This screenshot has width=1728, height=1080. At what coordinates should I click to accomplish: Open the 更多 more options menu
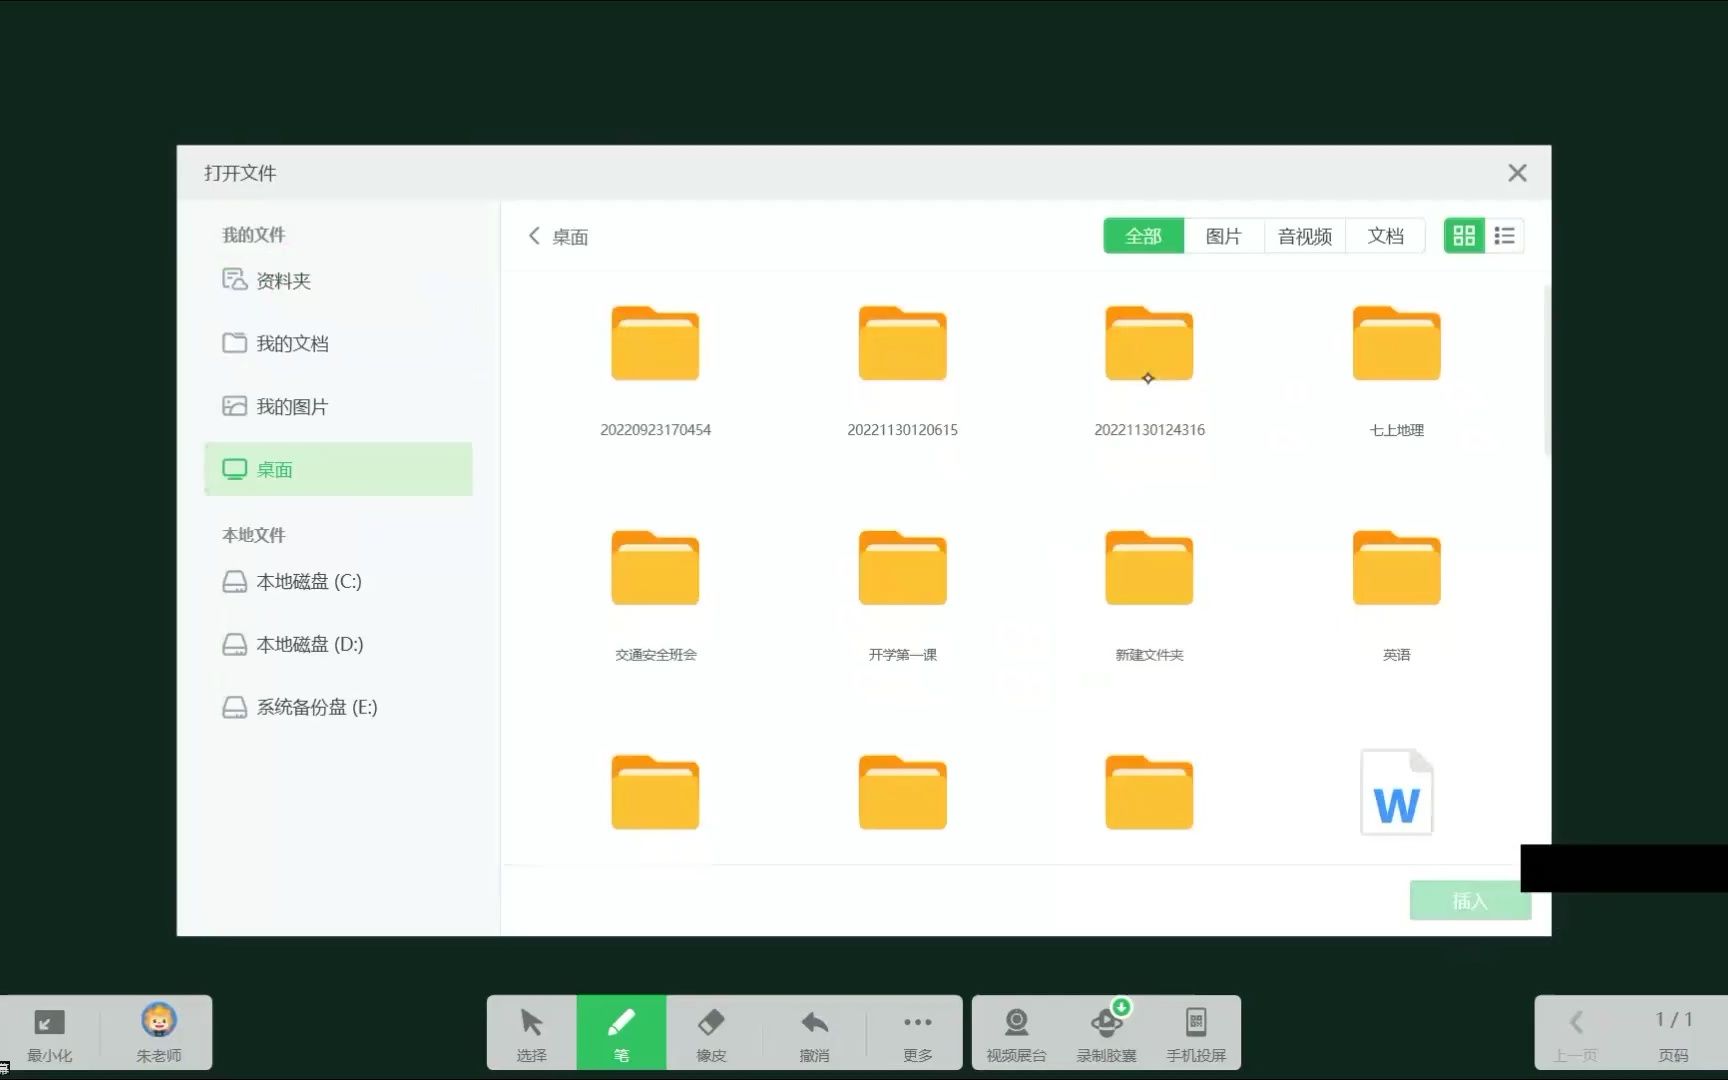click(x=917, y=1032)
